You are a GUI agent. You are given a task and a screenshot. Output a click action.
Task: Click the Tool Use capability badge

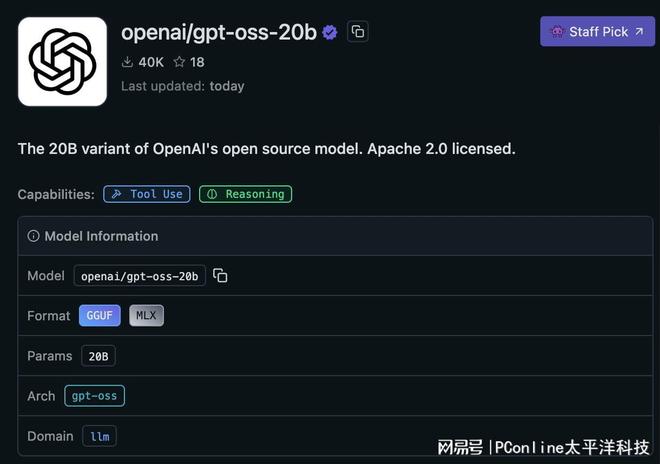pos(147,194)
